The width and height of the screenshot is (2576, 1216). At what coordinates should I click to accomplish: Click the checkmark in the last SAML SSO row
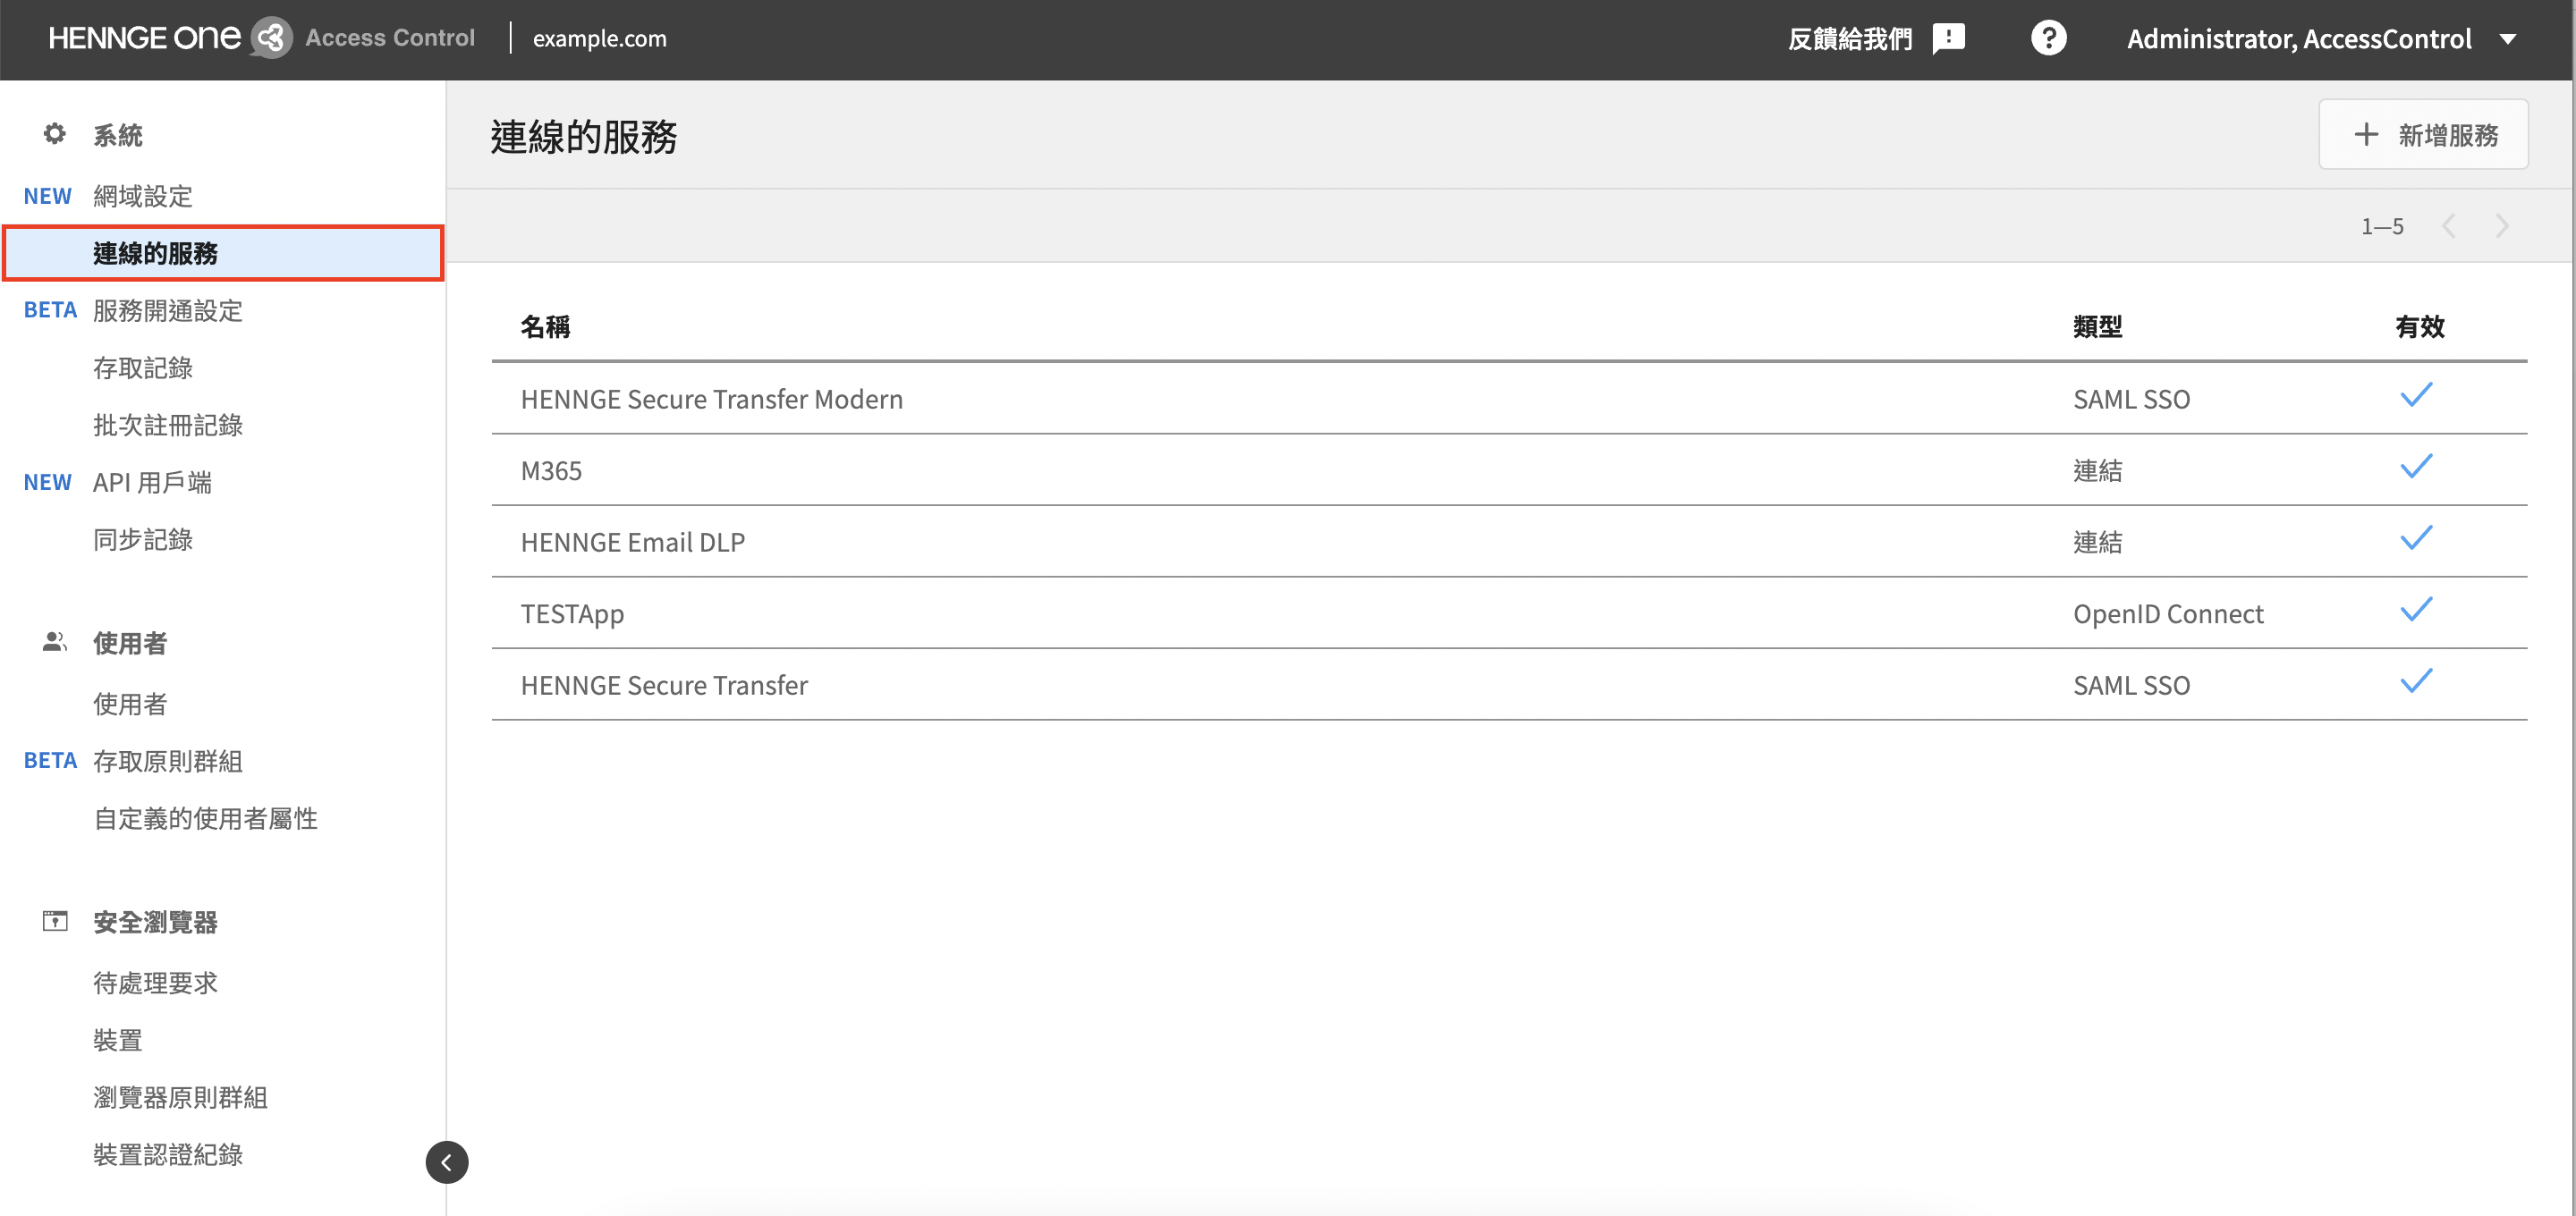click(x=2416, y=682)
